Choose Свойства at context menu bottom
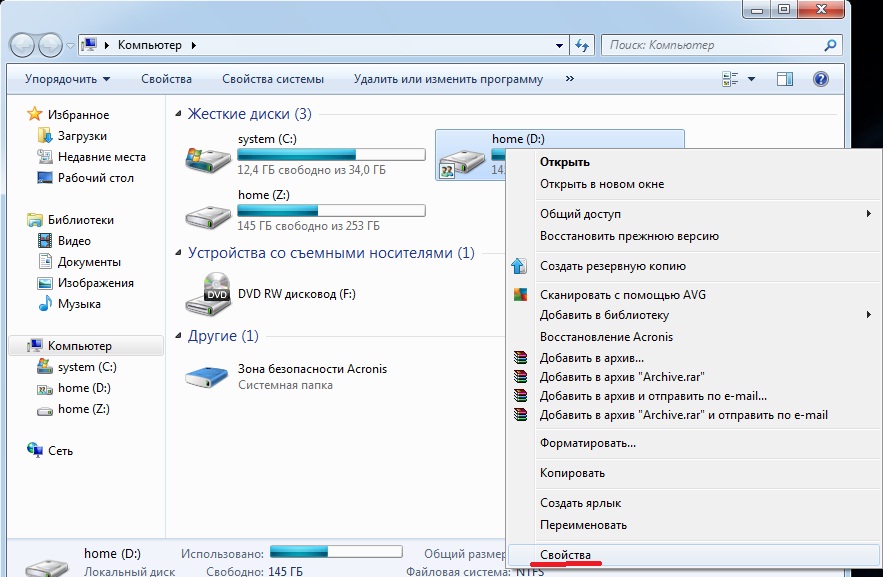The image size is (883, 577). pos(694,555)
